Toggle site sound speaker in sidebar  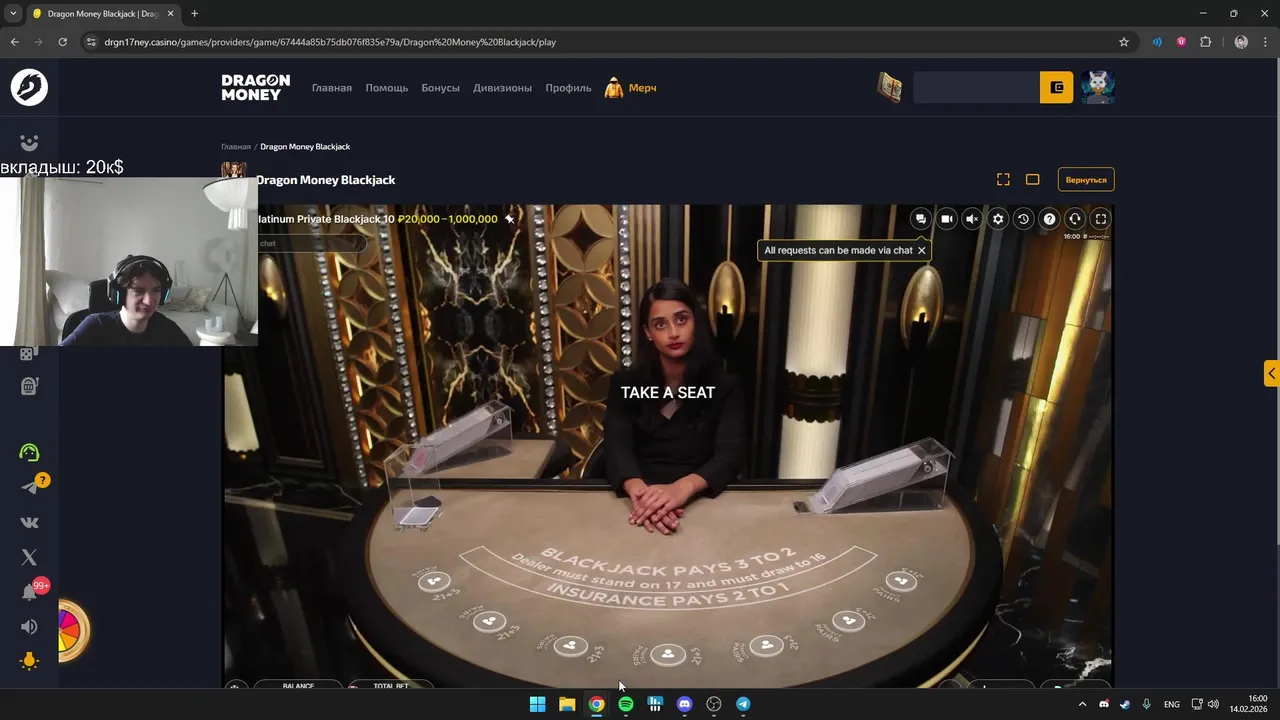point(29,627)
